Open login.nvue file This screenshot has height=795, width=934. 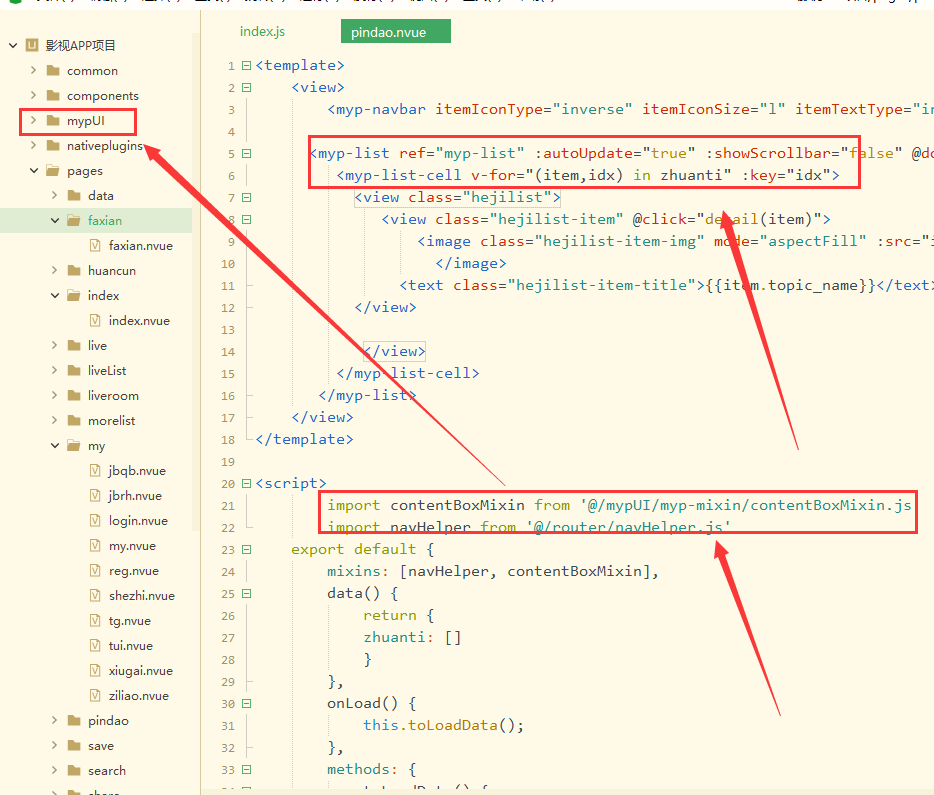(138, 520)
